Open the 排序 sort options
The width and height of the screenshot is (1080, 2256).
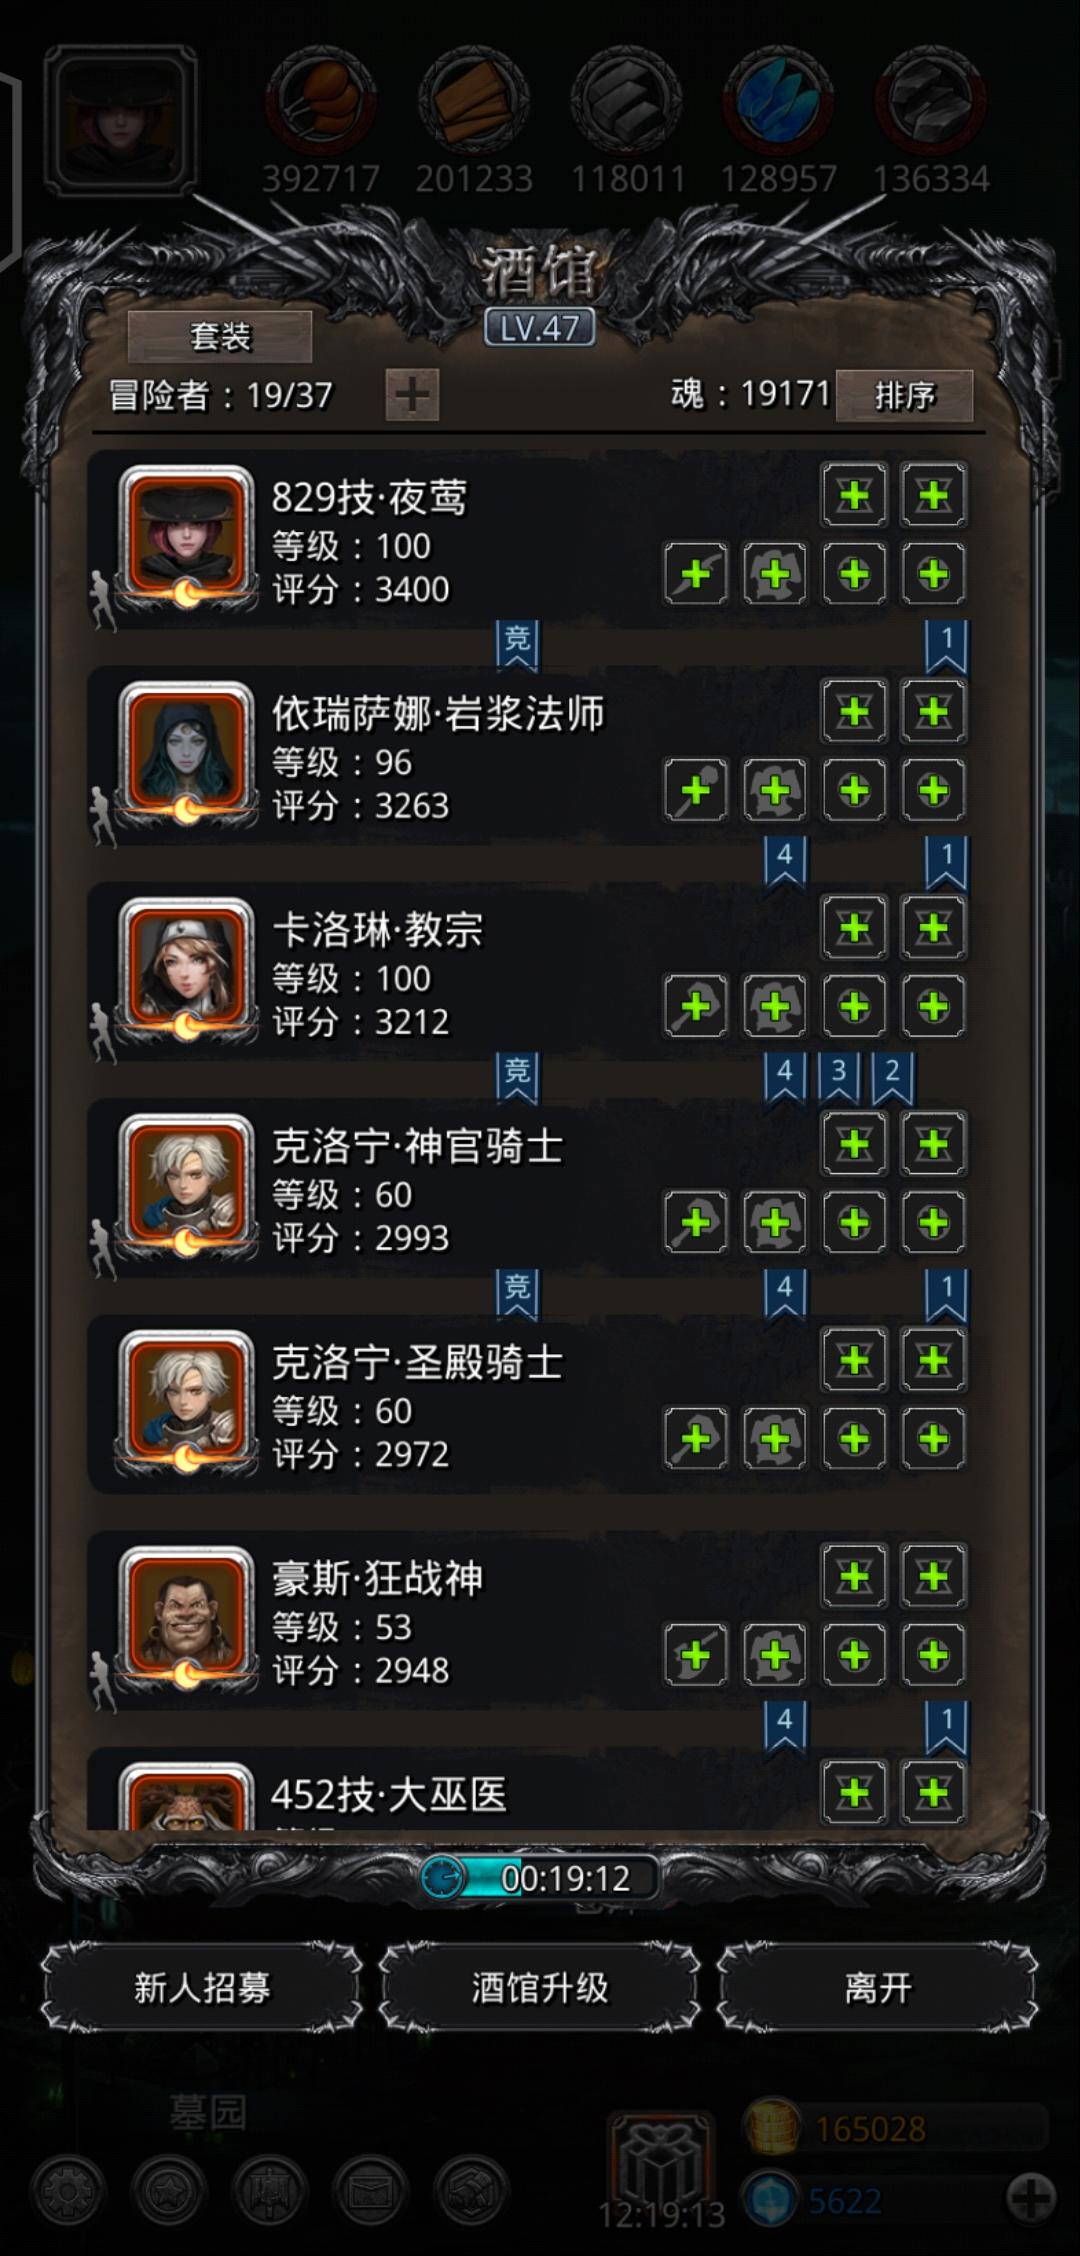point(904,396)
